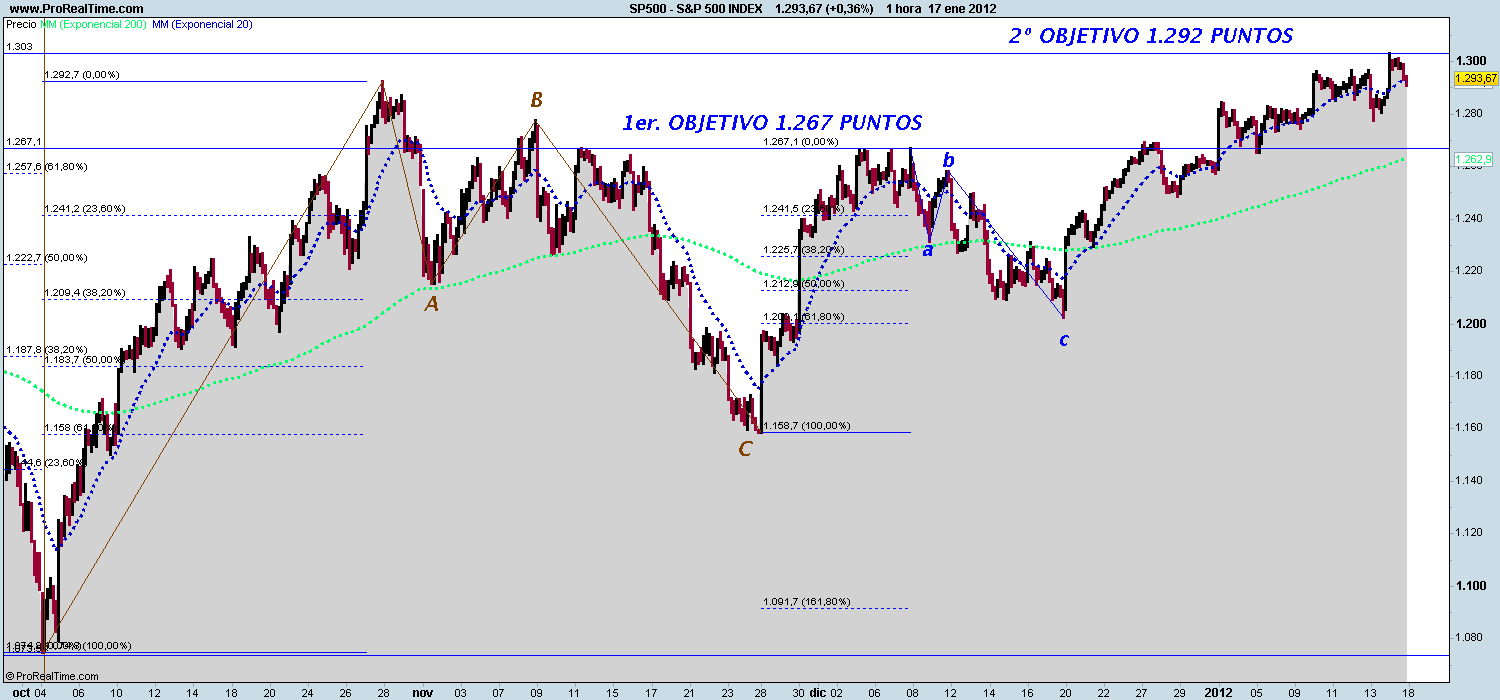Image resolution: width=1500 pixels, height=700 pixels.
Task: Click the '2012' year marker on time axis
Action: [1217, 691]
